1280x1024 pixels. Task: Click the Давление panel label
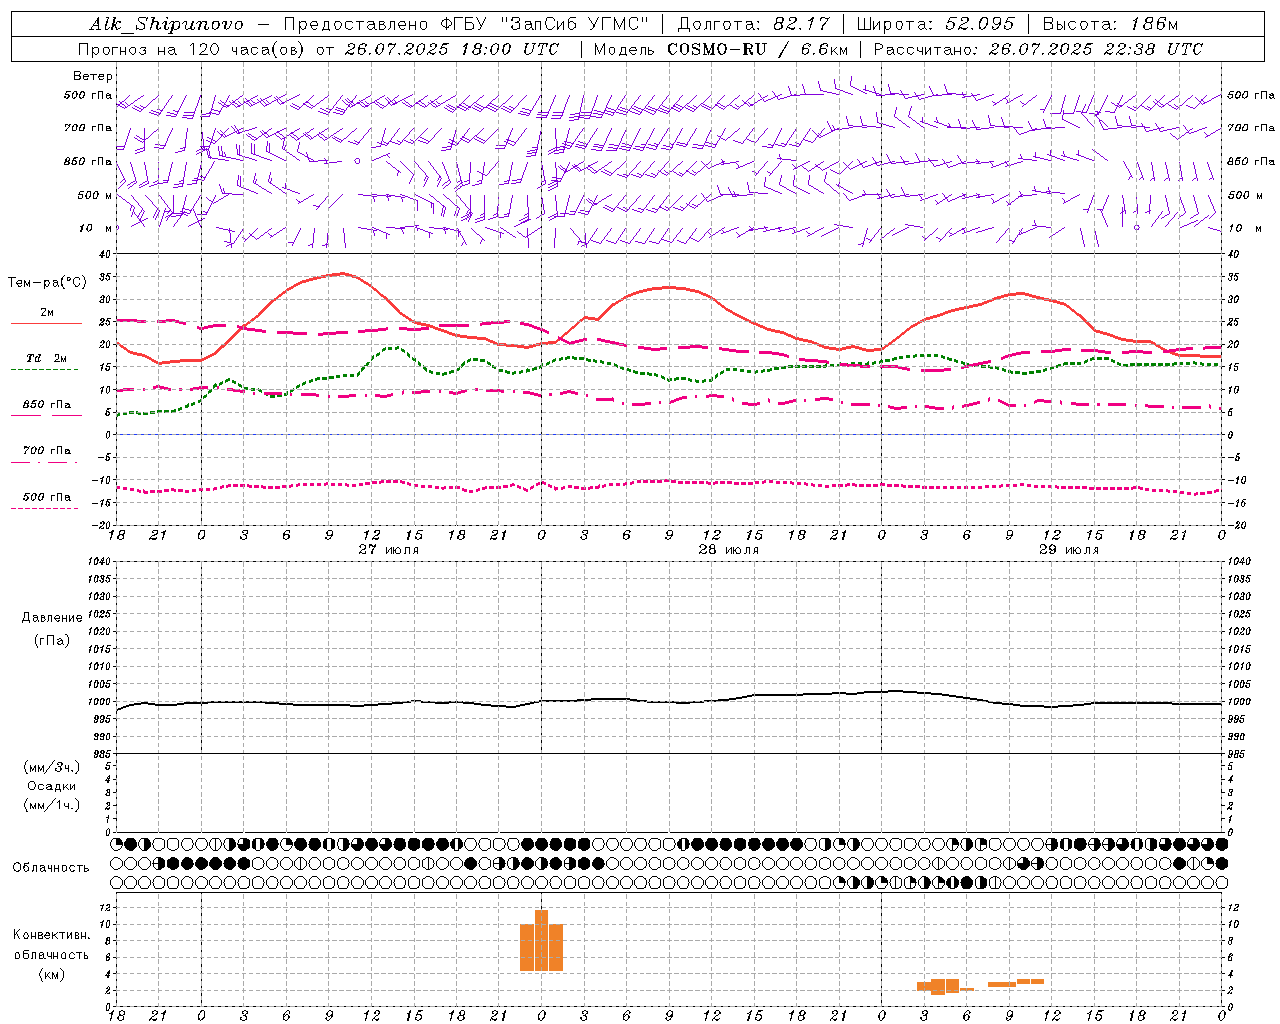52,617
